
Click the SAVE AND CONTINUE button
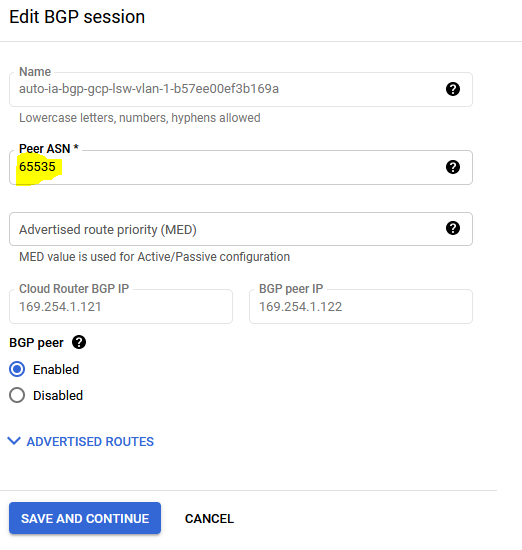[85, 518]
